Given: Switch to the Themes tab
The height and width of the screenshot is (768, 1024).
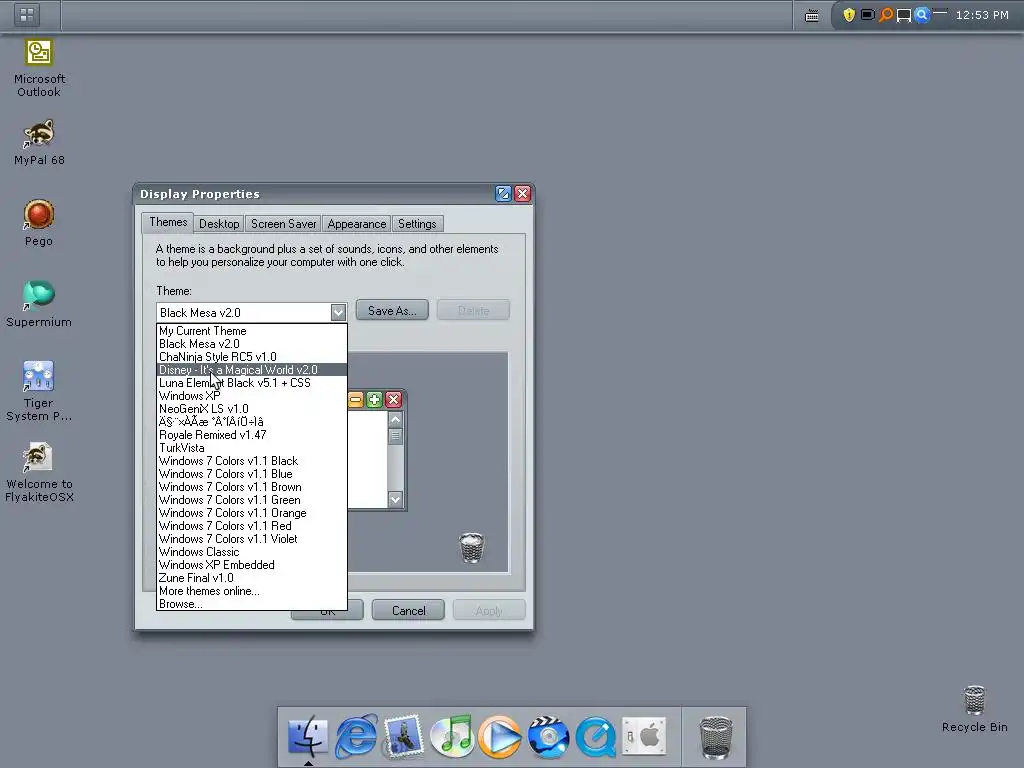Looking at the screenshot, I should pos(168,222).
